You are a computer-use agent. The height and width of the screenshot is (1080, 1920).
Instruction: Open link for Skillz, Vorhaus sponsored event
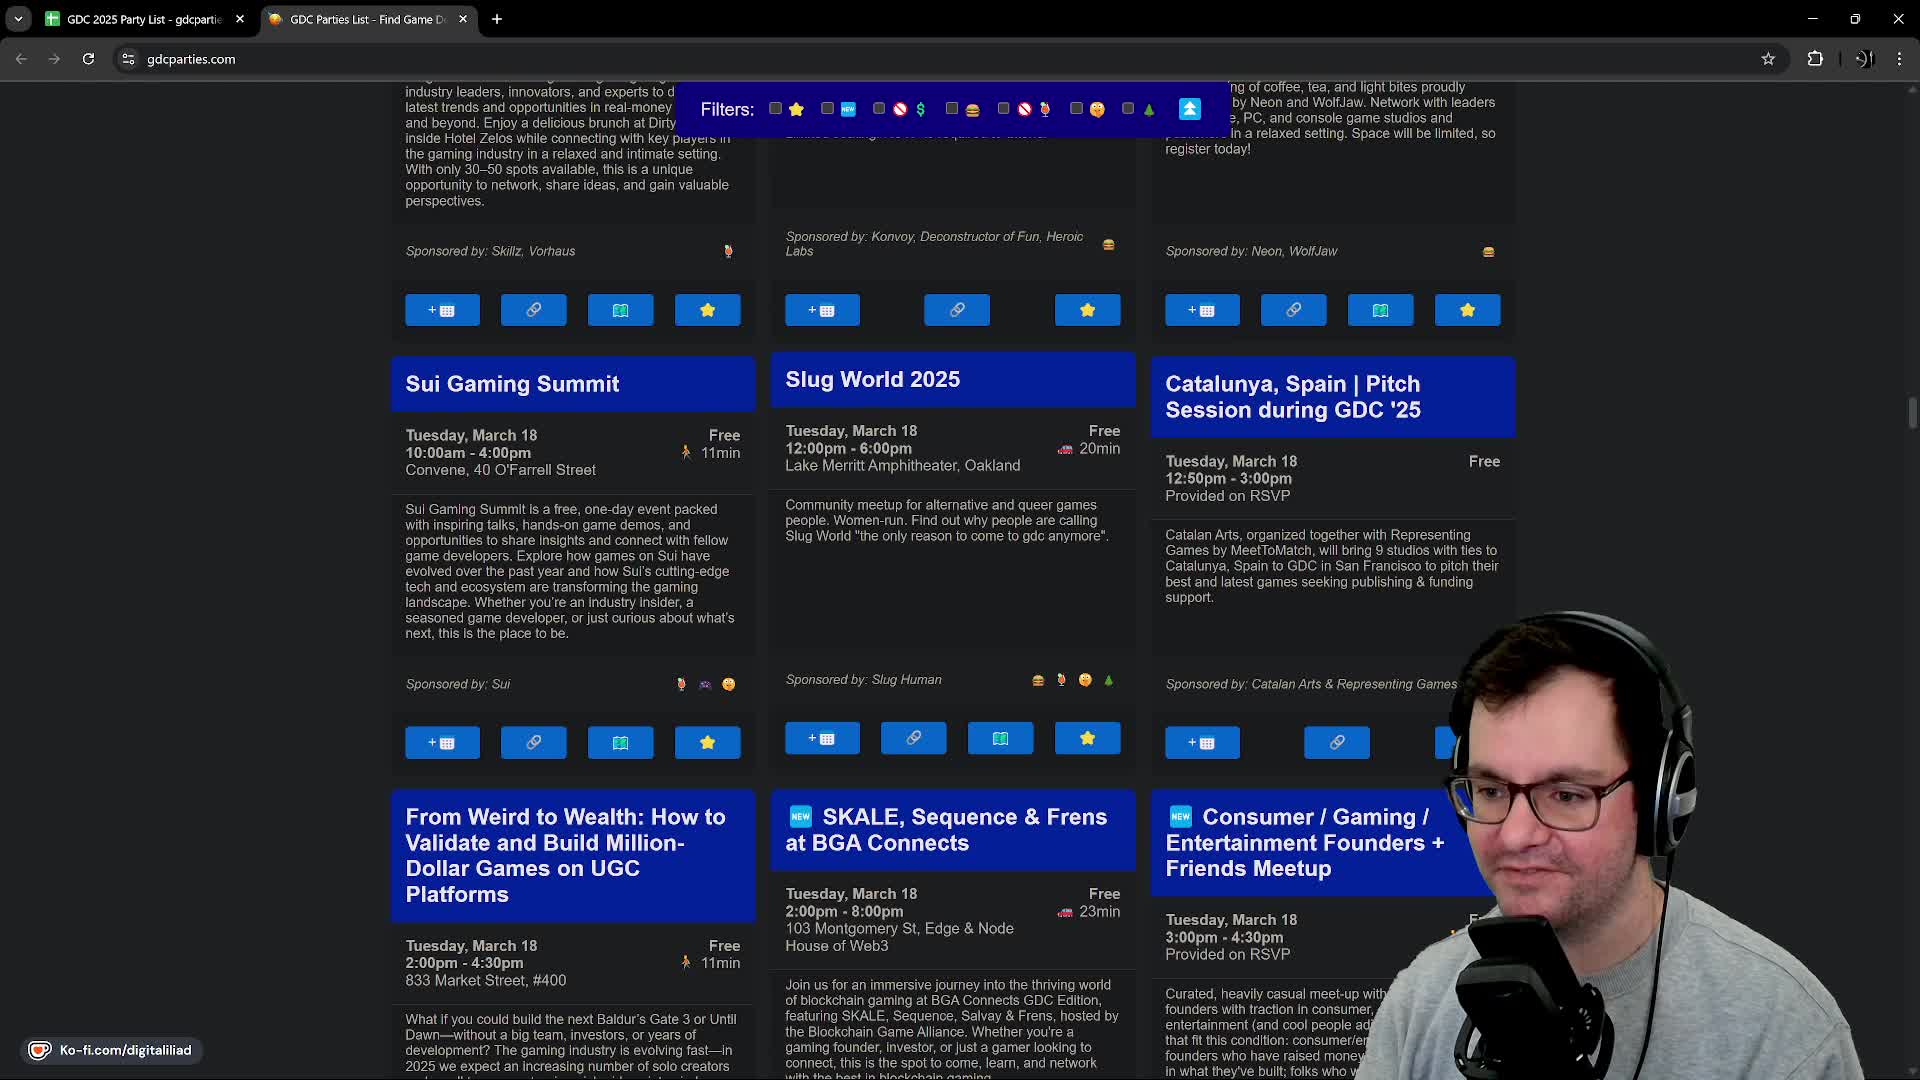533,310
